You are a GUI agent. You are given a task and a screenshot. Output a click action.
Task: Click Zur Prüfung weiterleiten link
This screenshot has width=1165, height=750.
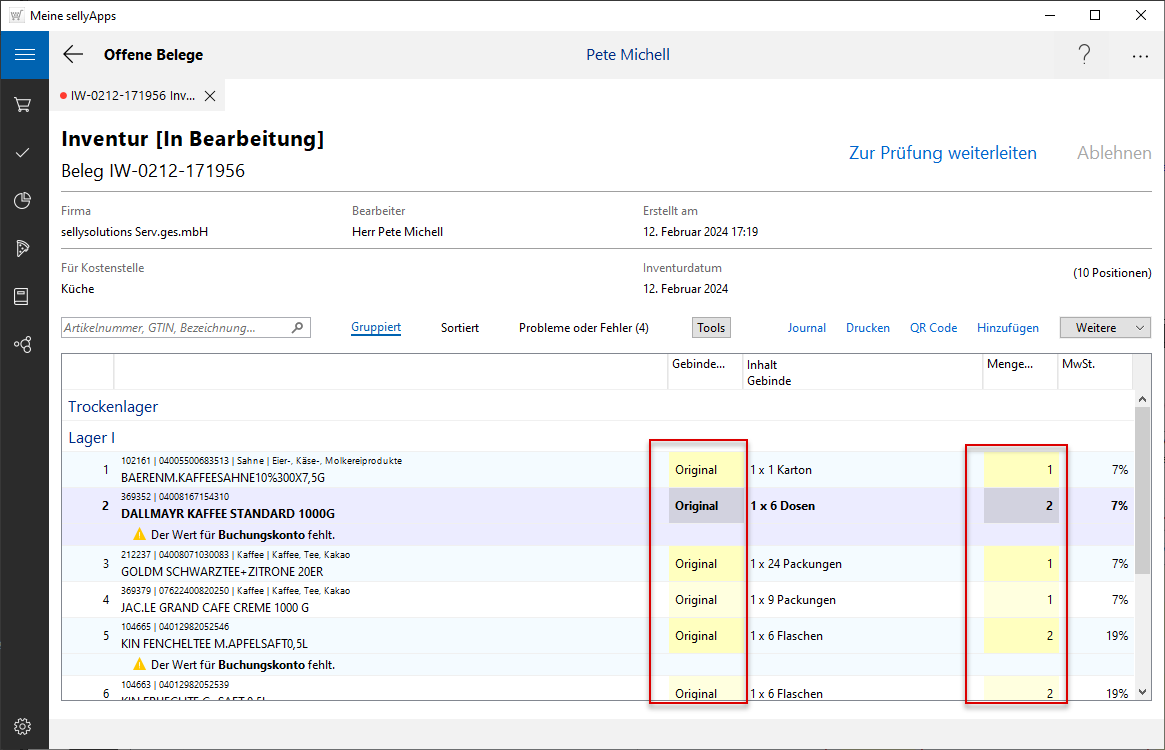[x=942, y=153]
